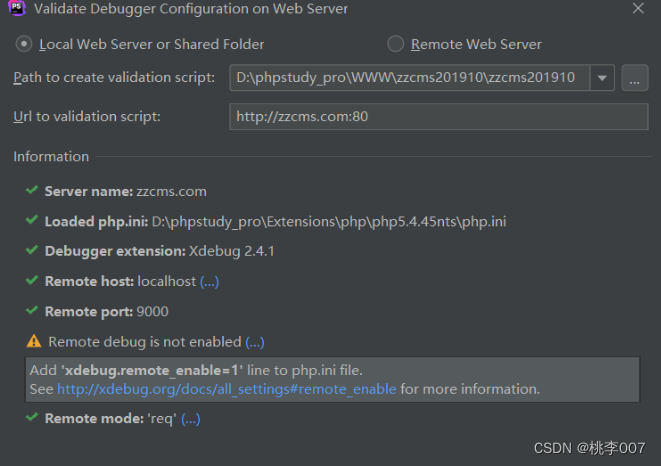The height and width of the screenshot is (466, 661).
Task: Click the 'Path to create validation script' label
Action: point(114,78)
